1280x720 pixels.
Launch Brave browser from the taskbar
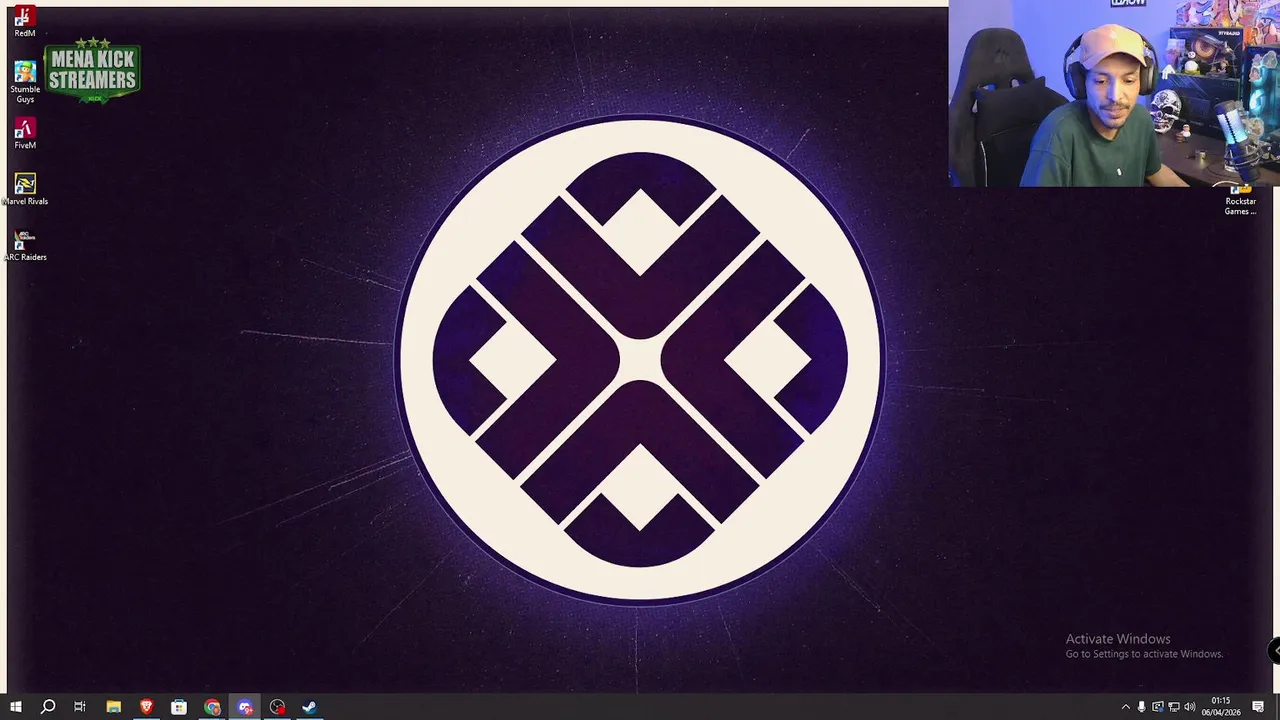[x=146, y=707]
